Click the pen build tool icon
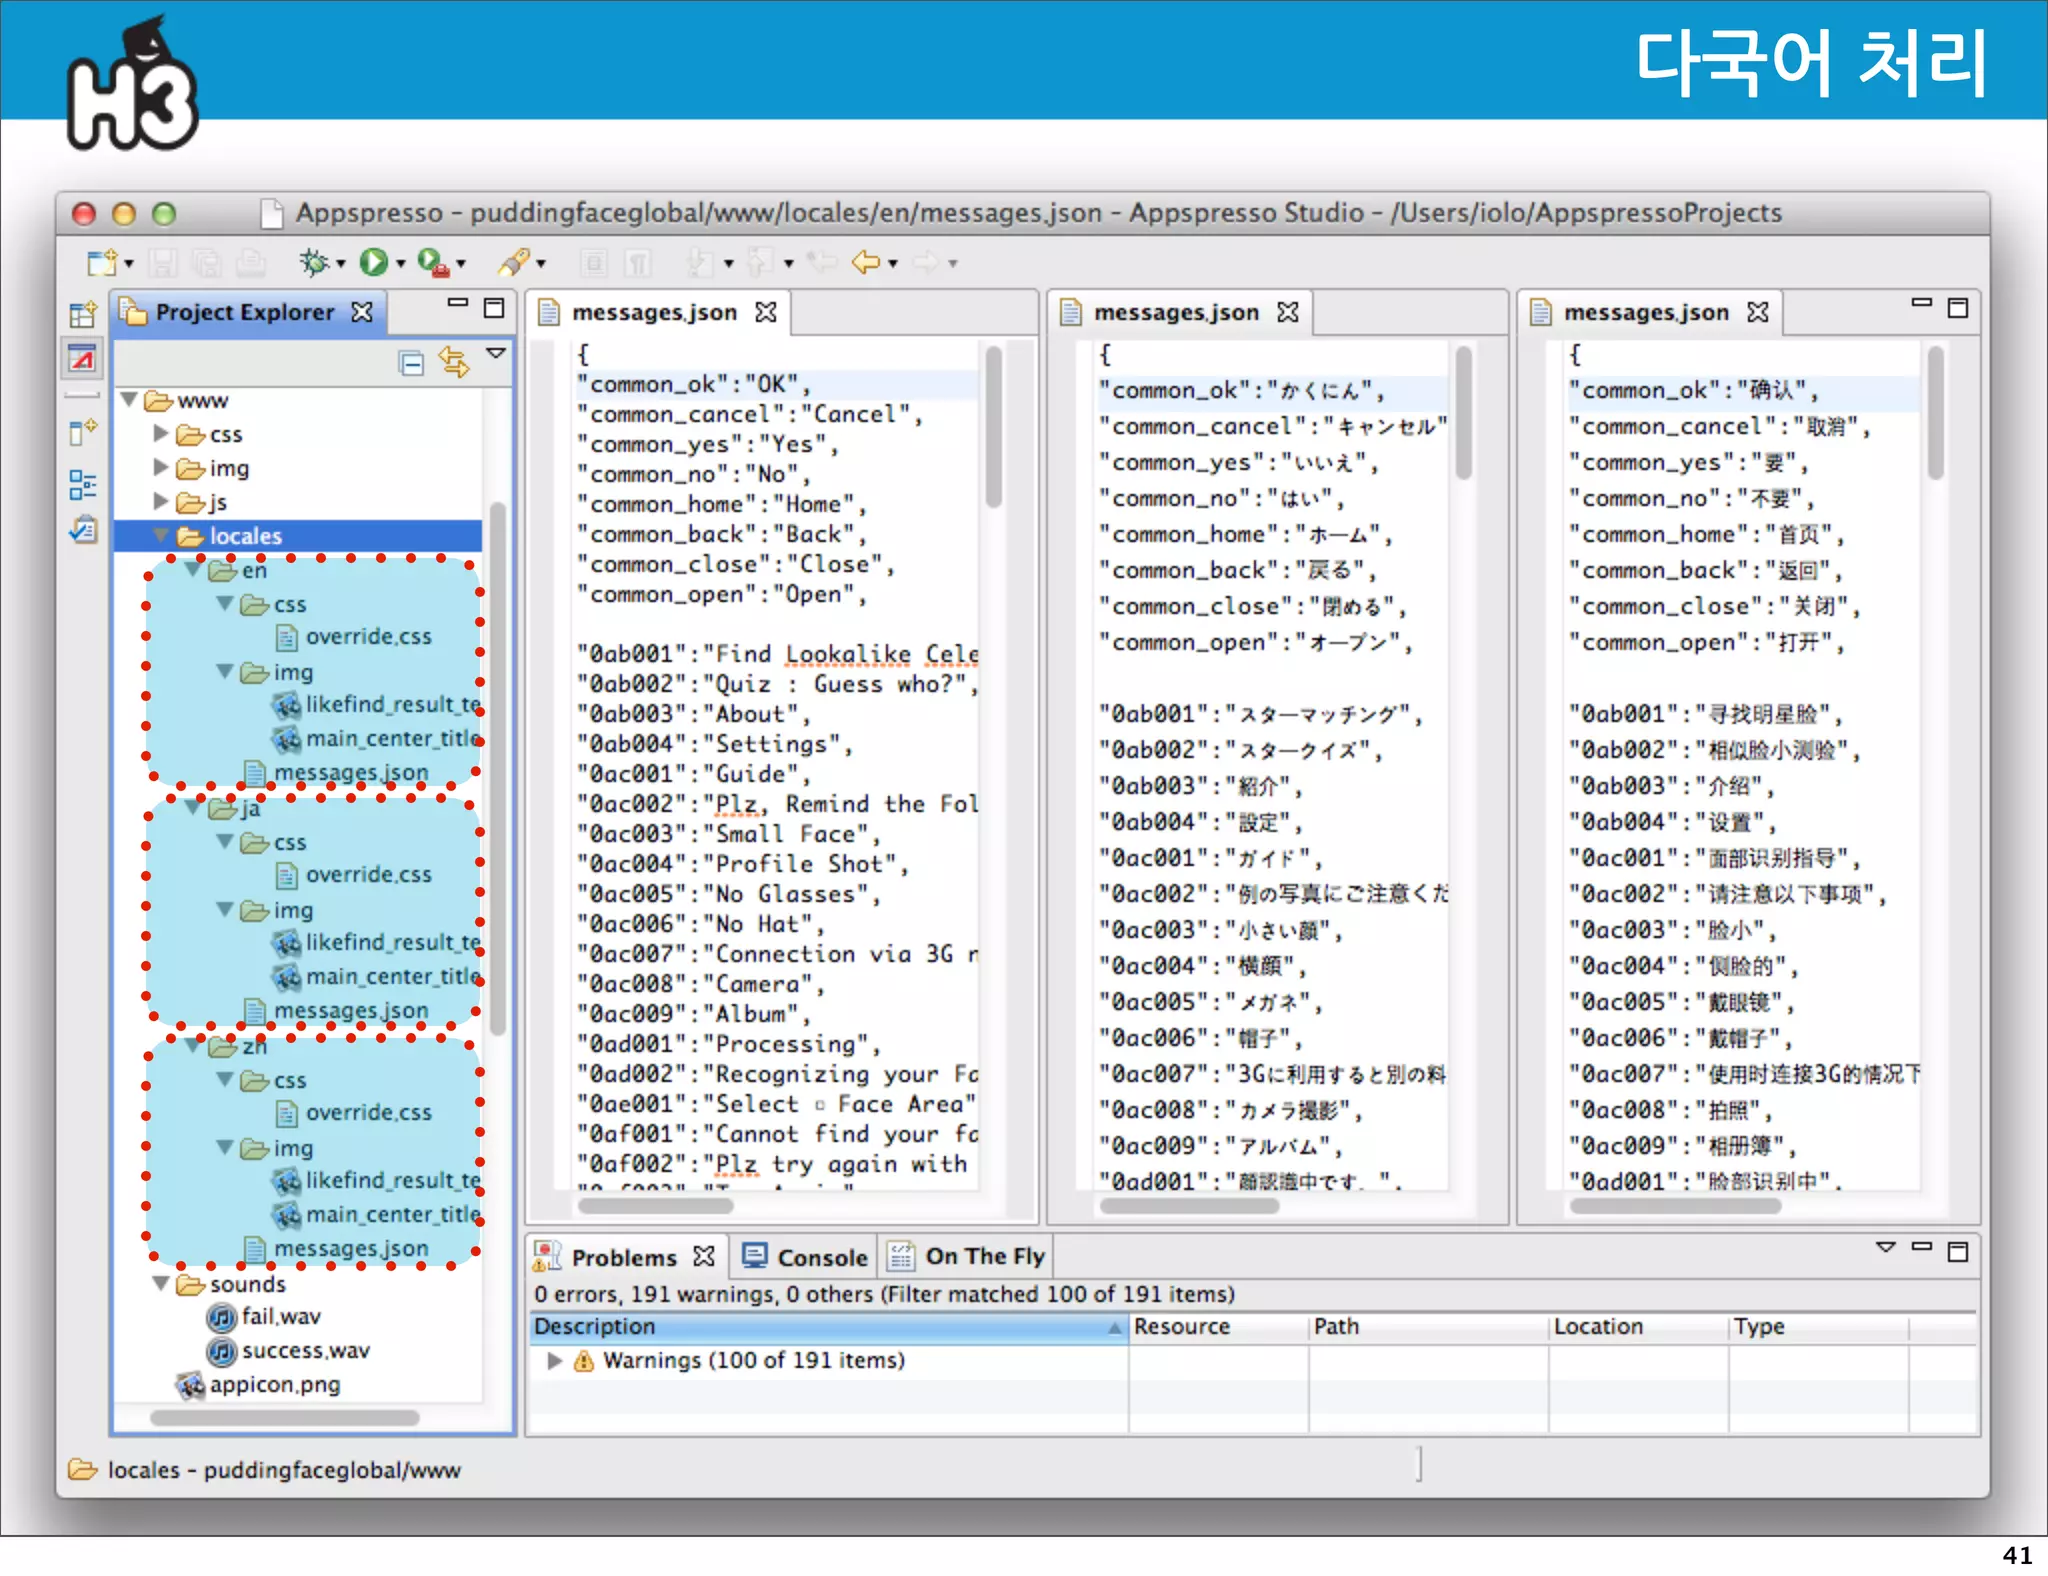The height and width of the screenshot is (1576, 2048). pos(514,263)
